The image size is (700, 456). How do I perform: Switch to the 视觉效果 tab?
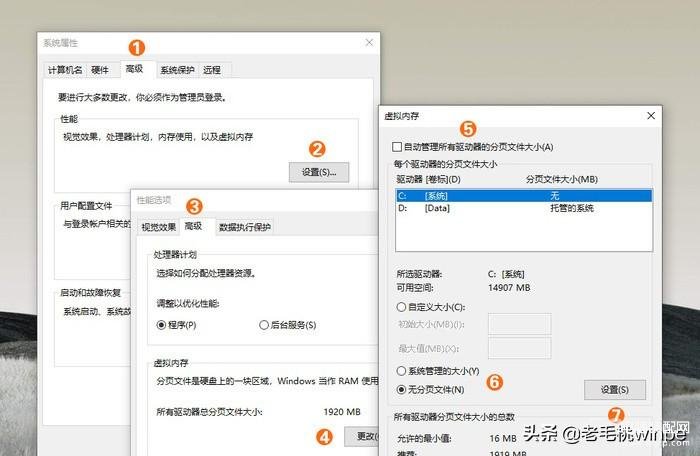158,227
